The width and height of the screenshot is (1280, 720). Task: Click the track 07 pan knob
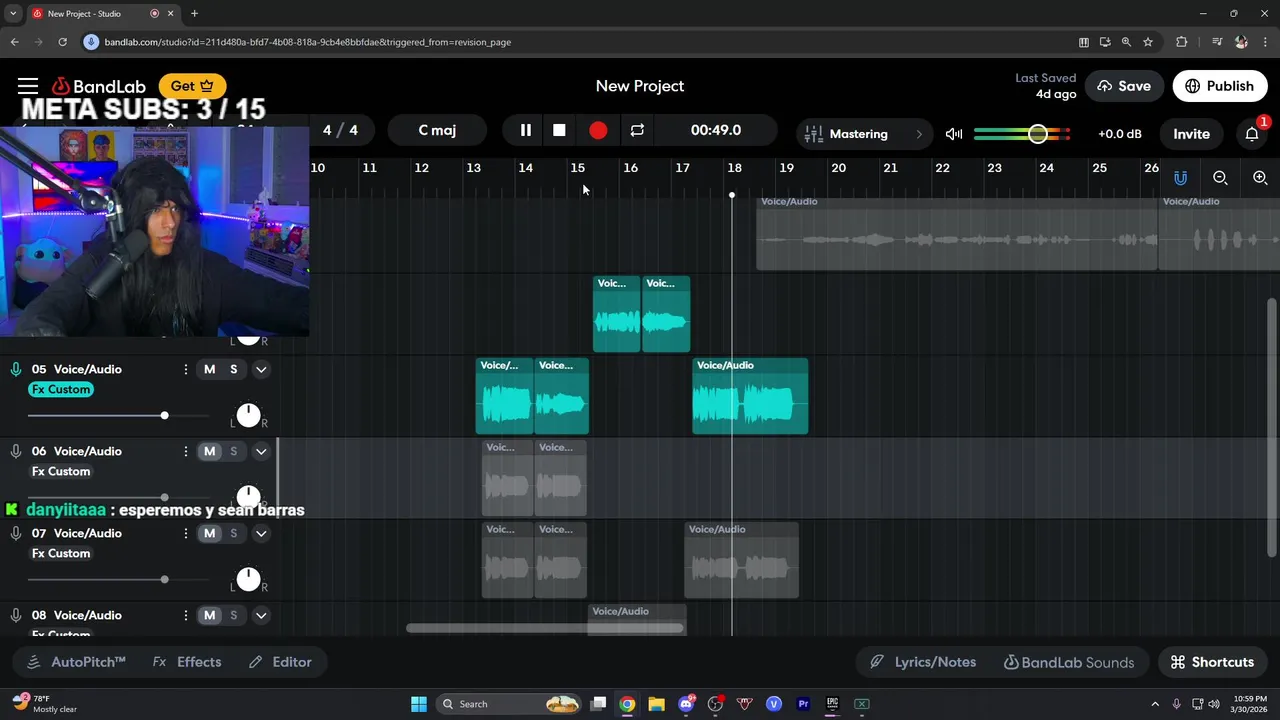[248, 579]
